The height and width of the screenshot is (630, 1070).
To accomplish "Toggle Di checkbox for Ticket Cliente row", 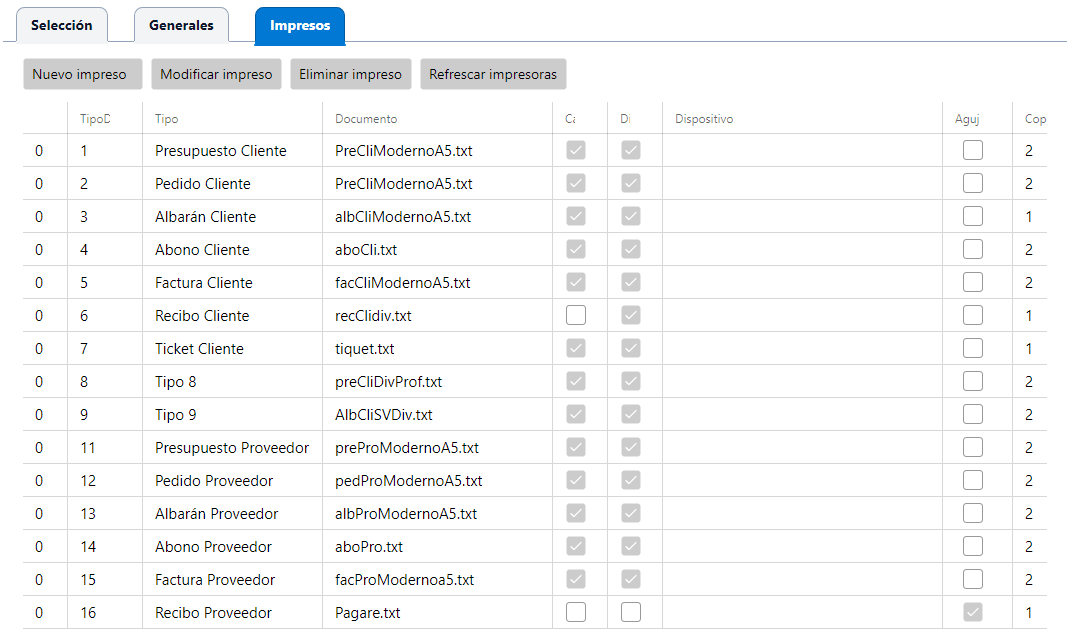I will pyautogui.click(x=631, y=348).
